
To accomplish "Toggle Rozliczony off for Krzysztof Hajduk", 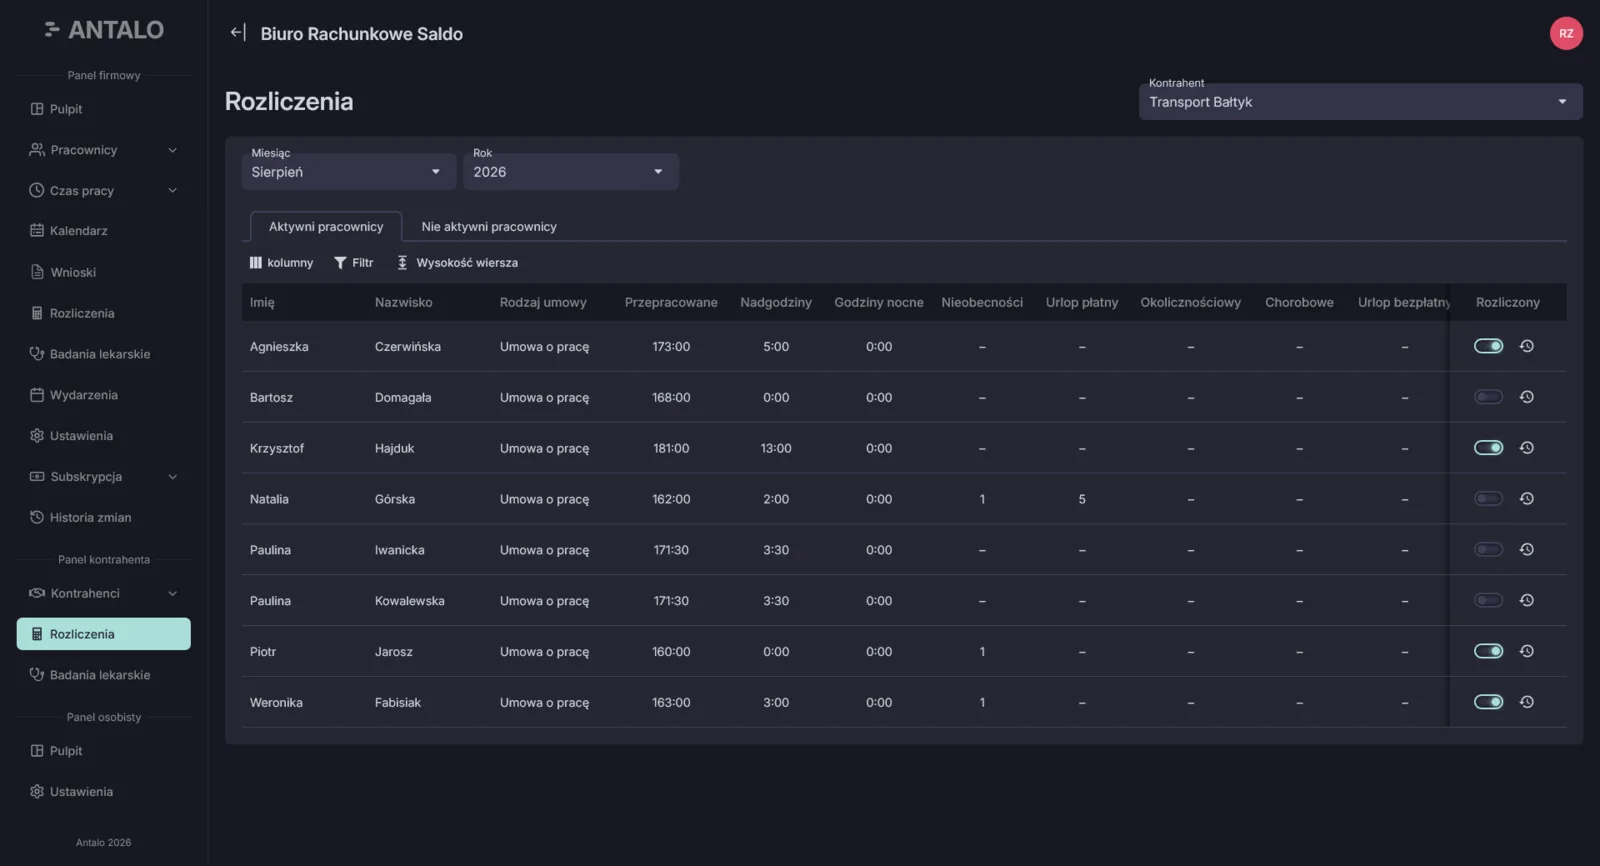I will (1488, 448).
